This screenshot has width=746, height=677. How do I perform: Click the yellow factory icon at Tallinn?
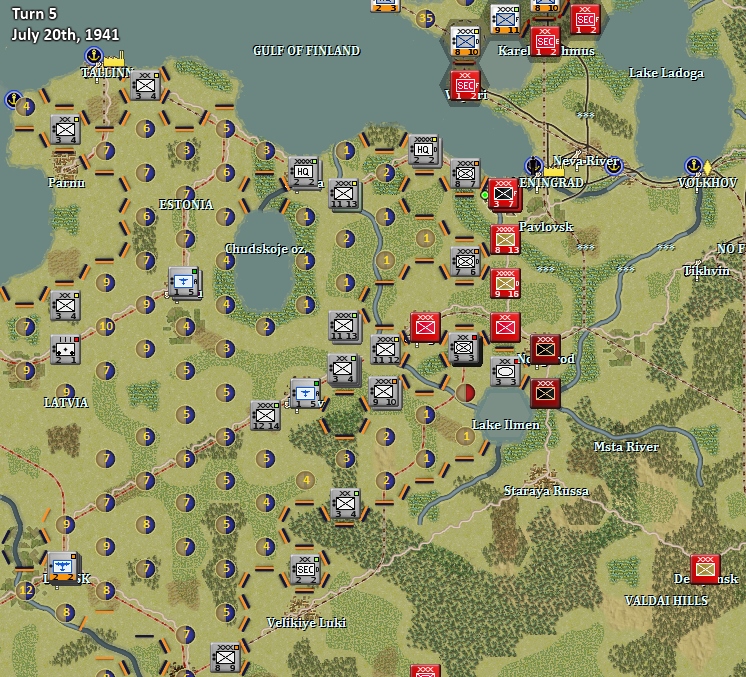pyautogui.click(x=114, y=59)
